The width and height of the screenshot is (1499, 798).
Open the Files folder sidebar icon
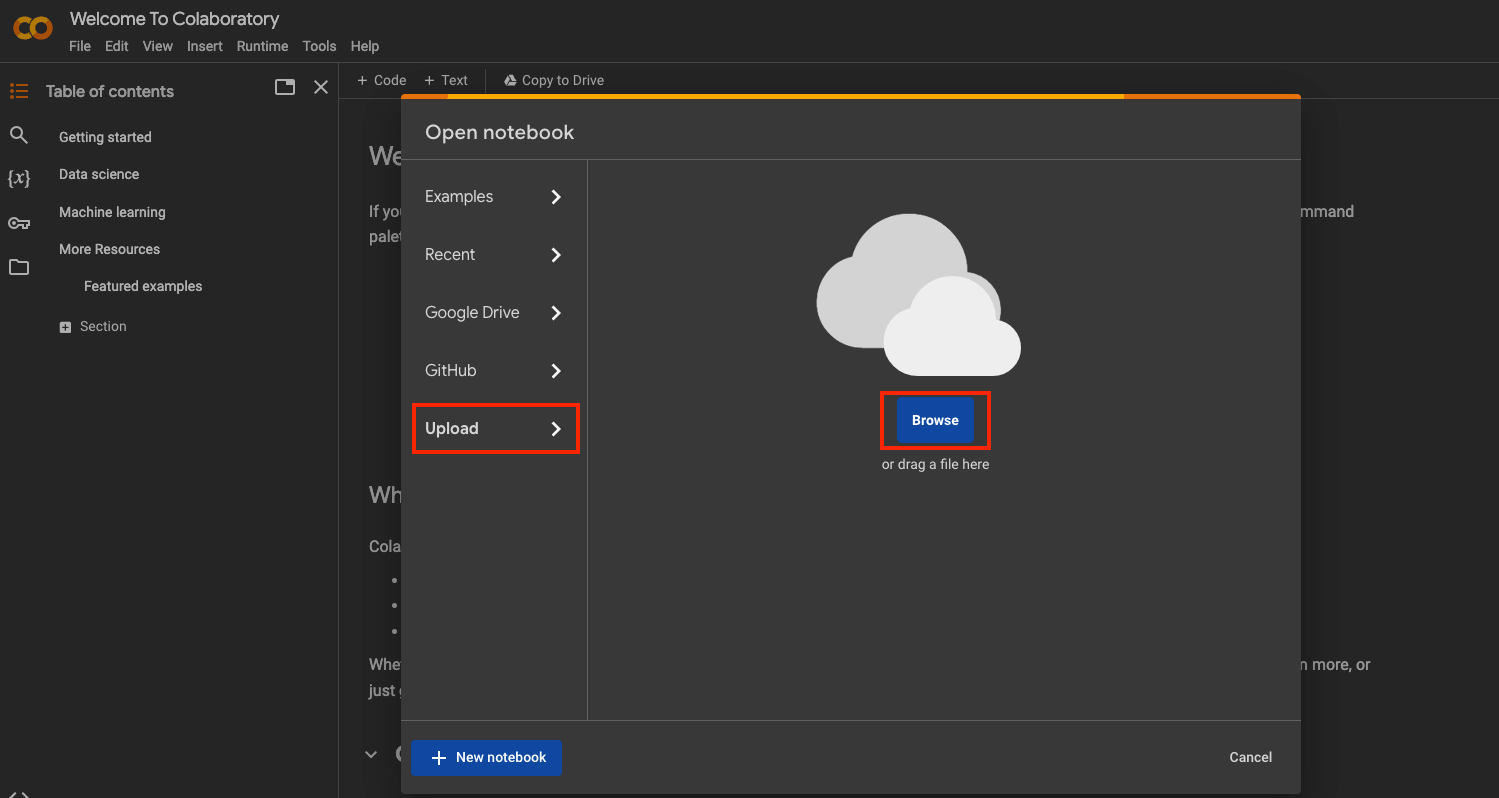point(19,267)
